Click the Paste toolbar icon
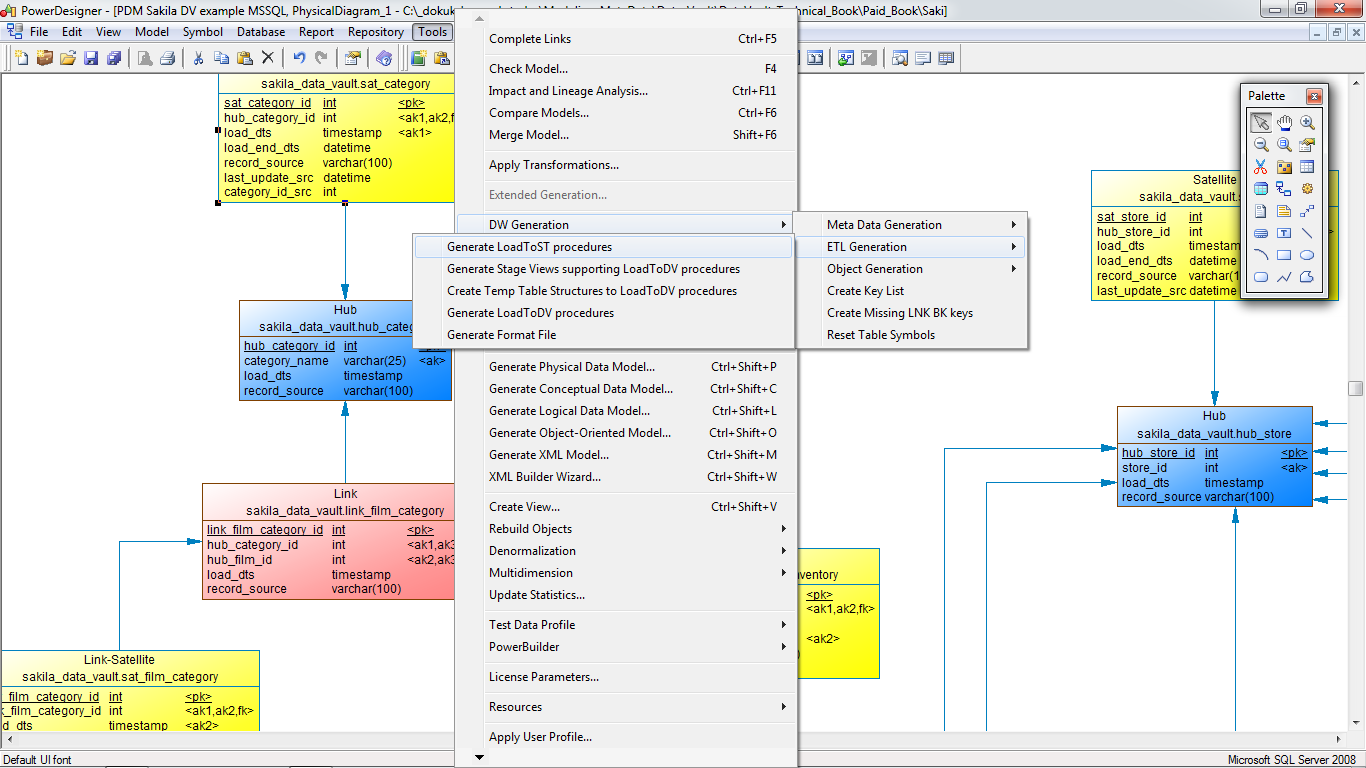Viewport: 1366px width, 768px height. point(244,58)
